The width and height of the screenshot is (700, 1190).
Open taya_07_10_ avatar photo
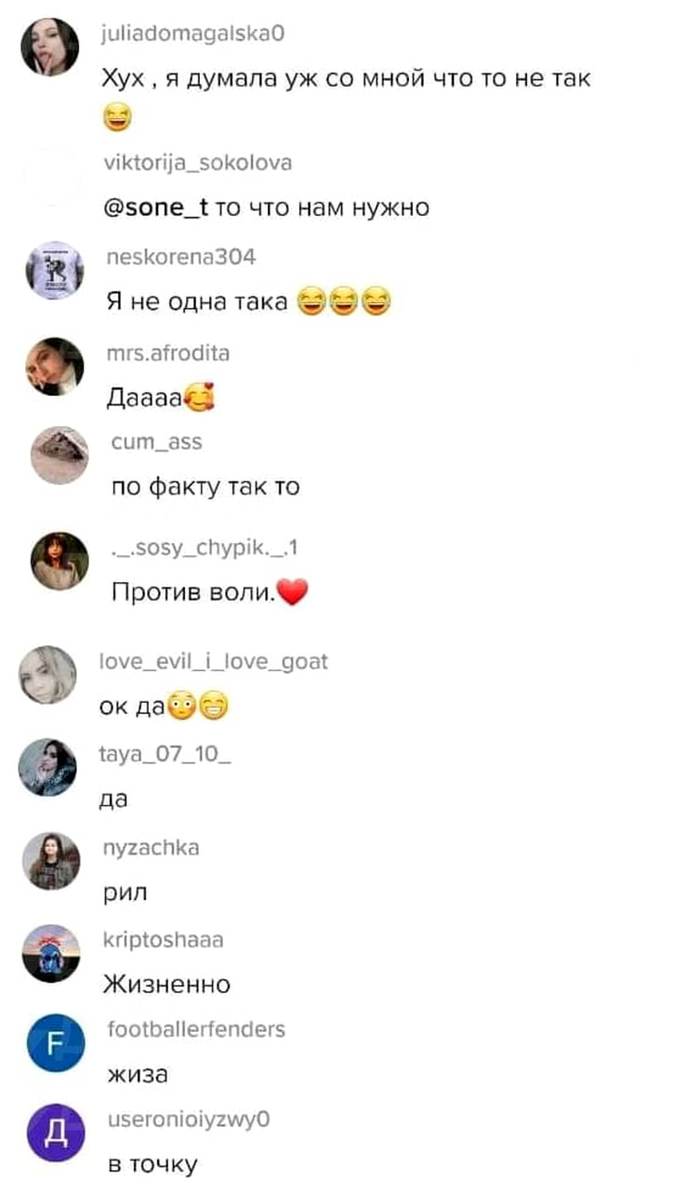click(x=48, y=767)
